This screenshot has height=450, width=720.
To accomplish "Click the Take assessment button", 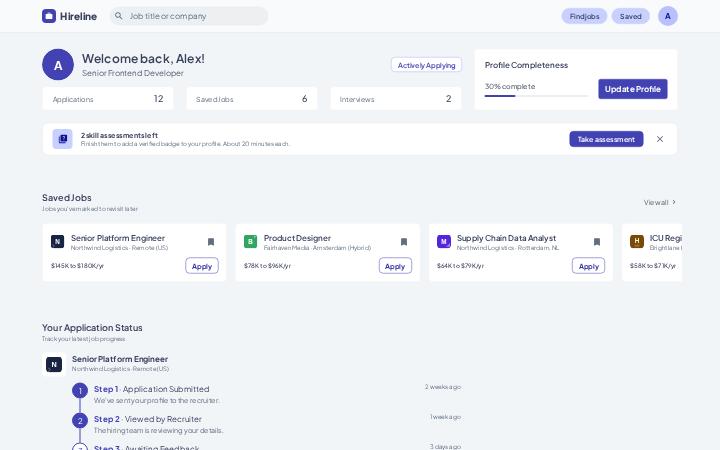I will tap(606, 139).
